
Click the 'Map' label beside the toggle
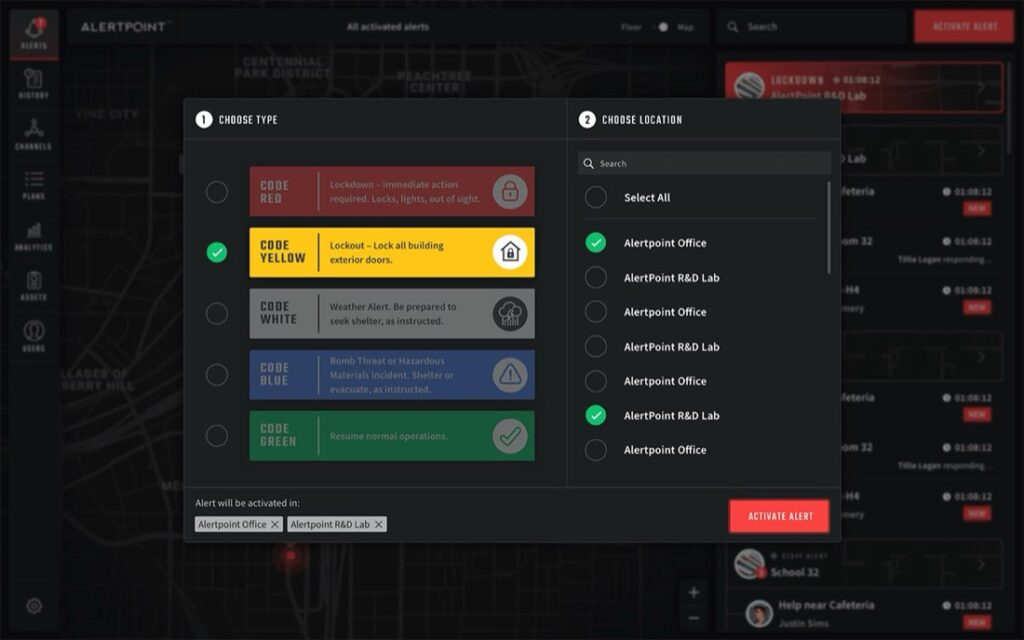pos(685,27)
